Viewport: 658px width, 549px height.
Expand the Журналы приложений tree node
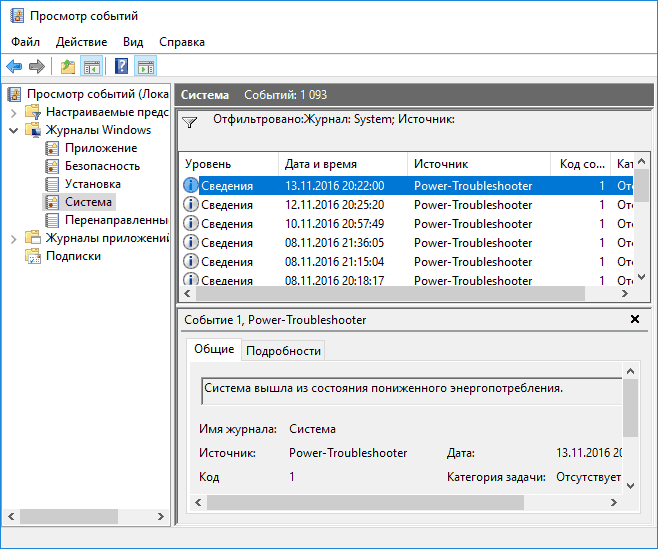(x=13, y=239)
